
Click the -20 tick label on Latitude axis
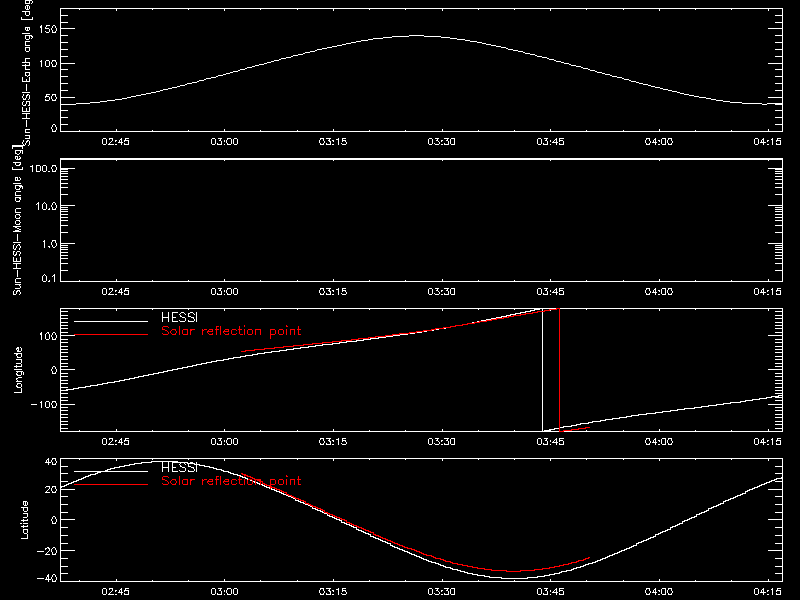pos(47,551)
